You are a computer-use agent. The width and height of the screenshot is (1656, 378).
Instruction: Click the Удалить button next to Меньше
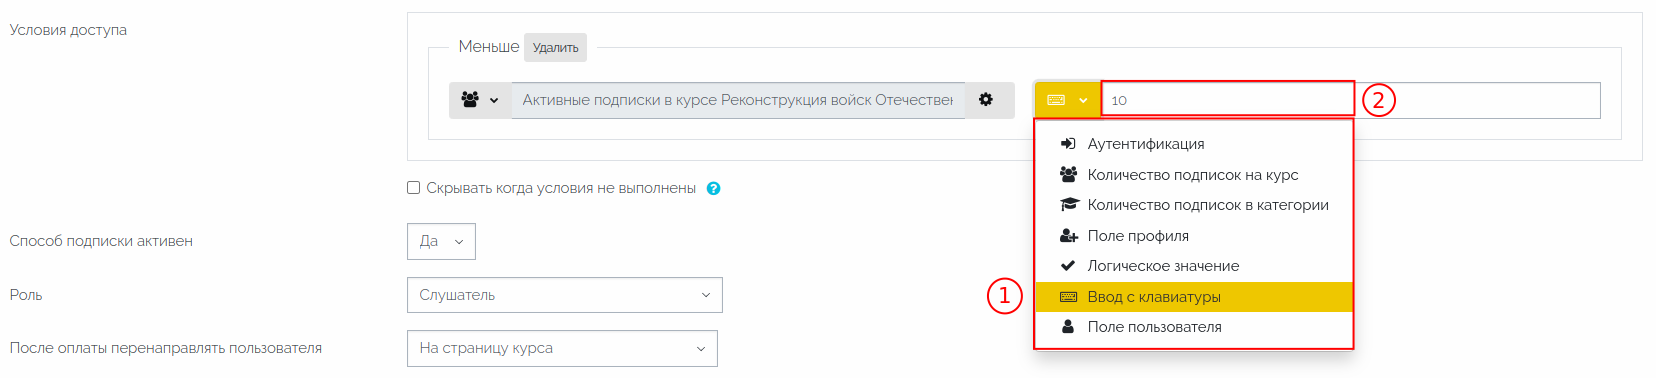(x=555, y=48)
